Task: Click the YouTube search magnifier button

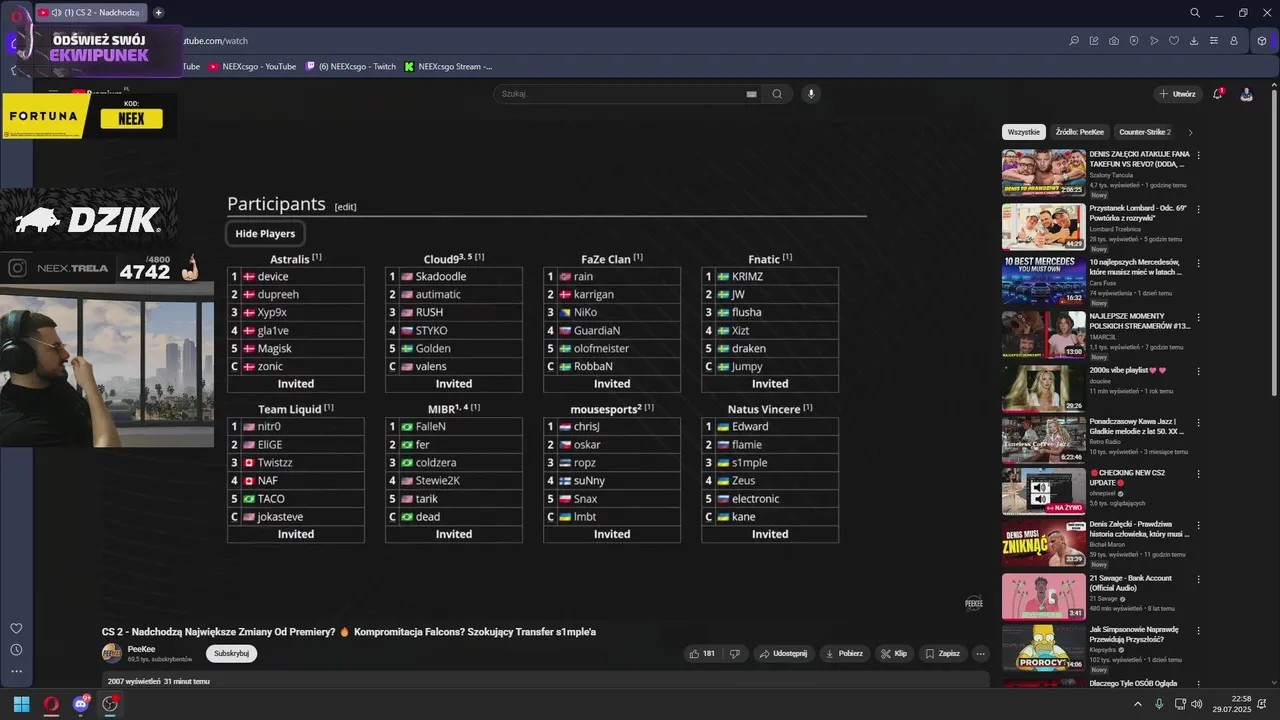Action: click(777, 94)
